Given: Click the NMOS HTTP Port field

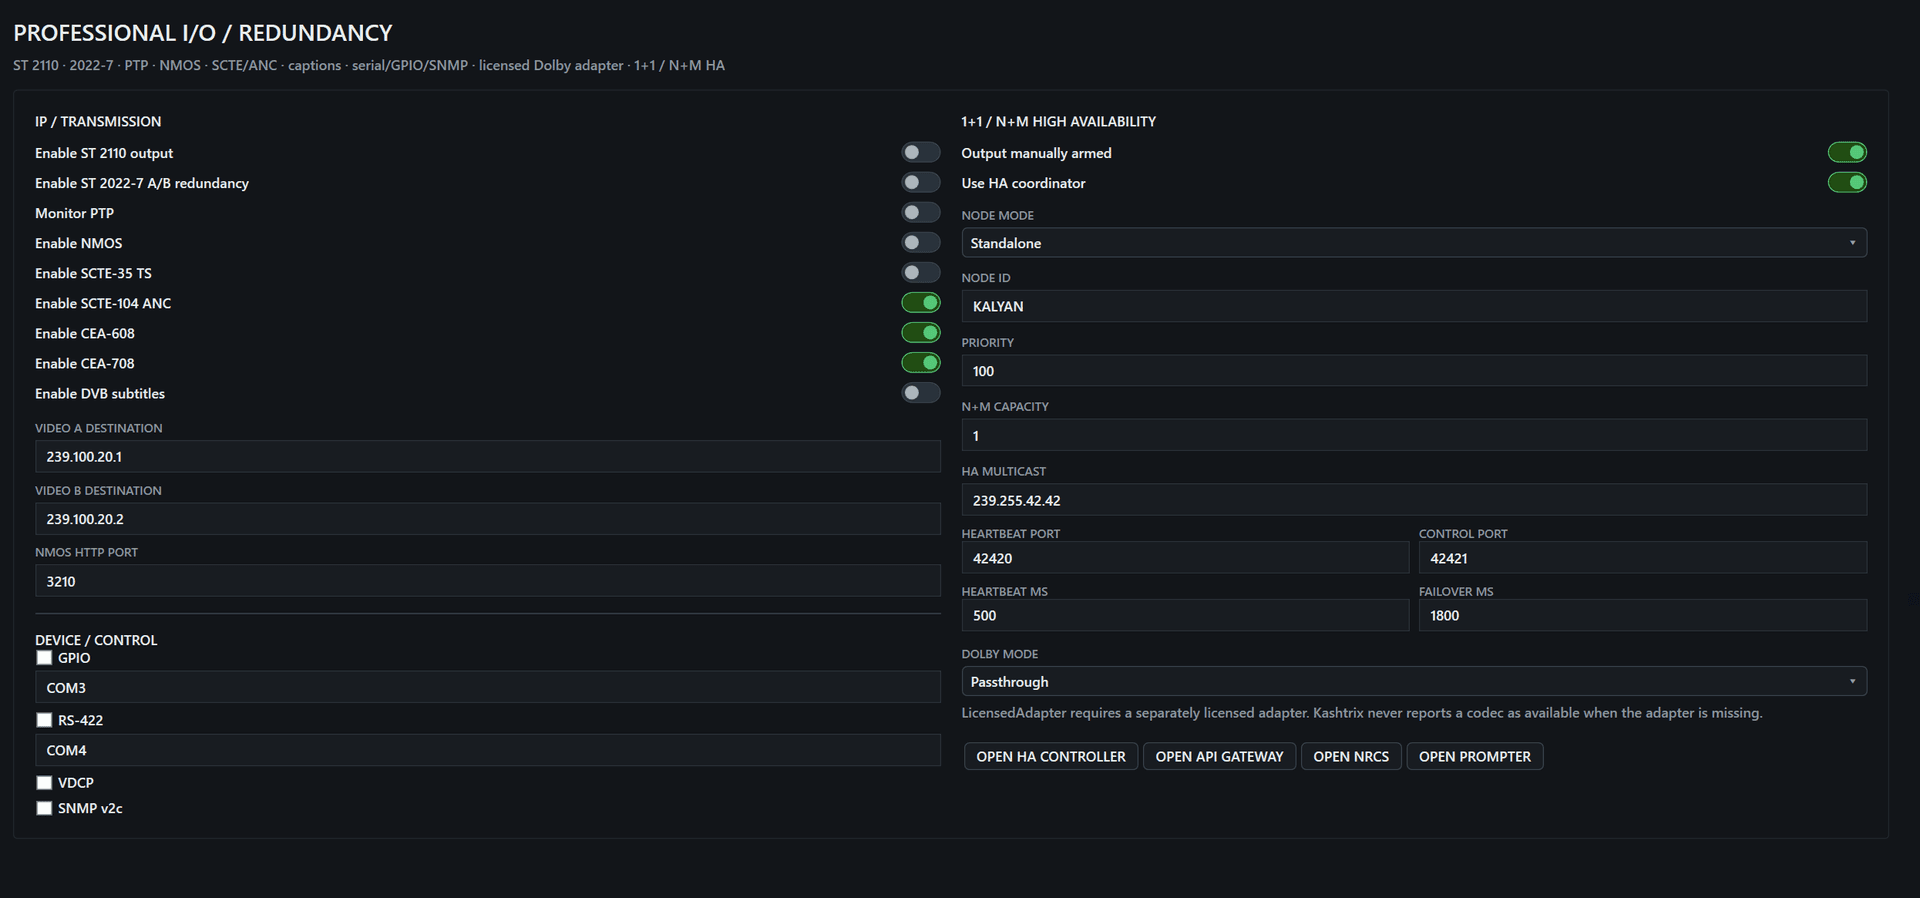Looking at the screenshot, I should pyautogui.click(x=488, y=581).
